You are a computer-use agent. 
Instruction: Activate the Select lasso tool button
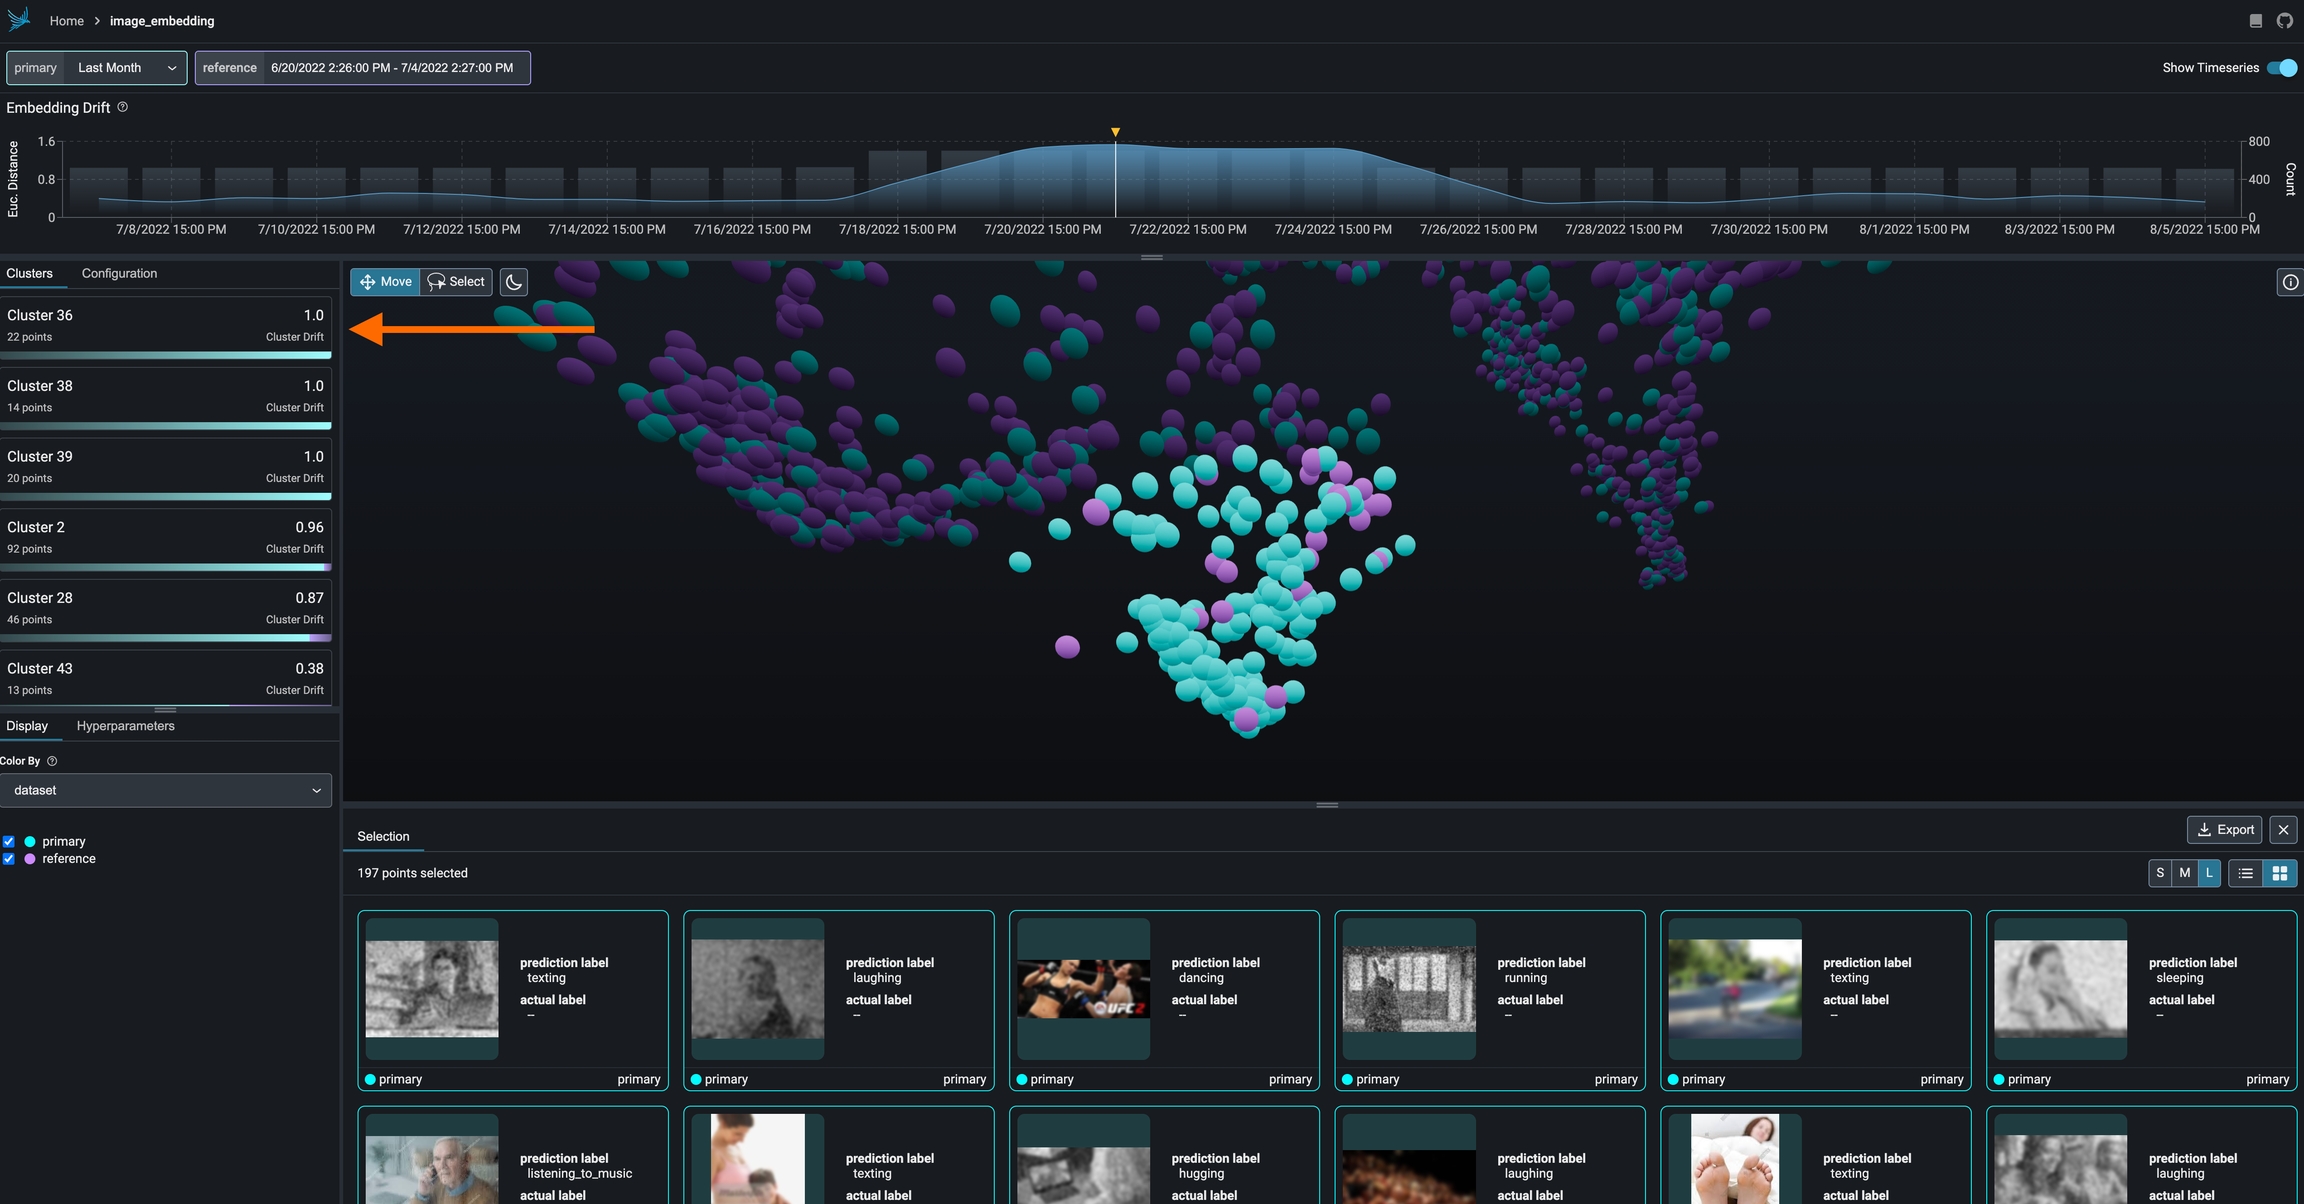(x=457, y=282)
